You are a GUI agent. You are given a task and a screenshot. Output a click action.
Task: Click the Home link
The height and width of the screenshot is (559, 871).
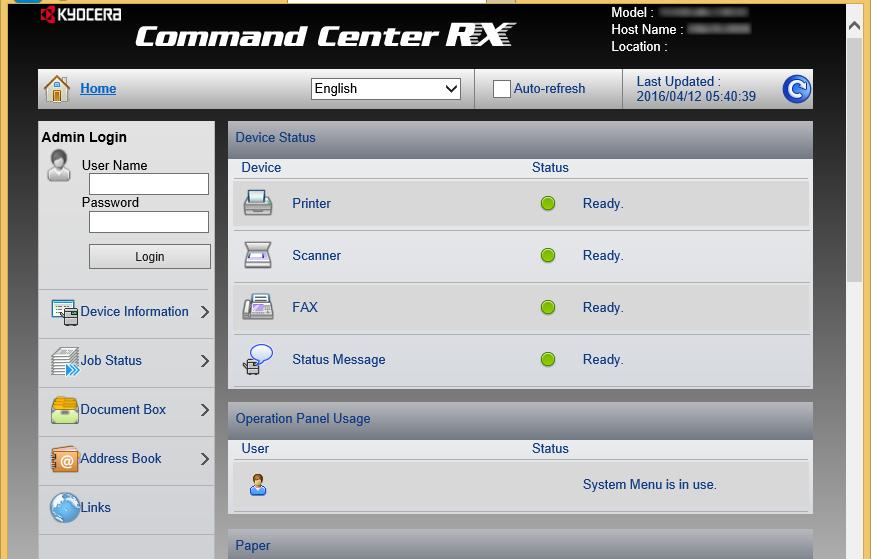point(98,88)
